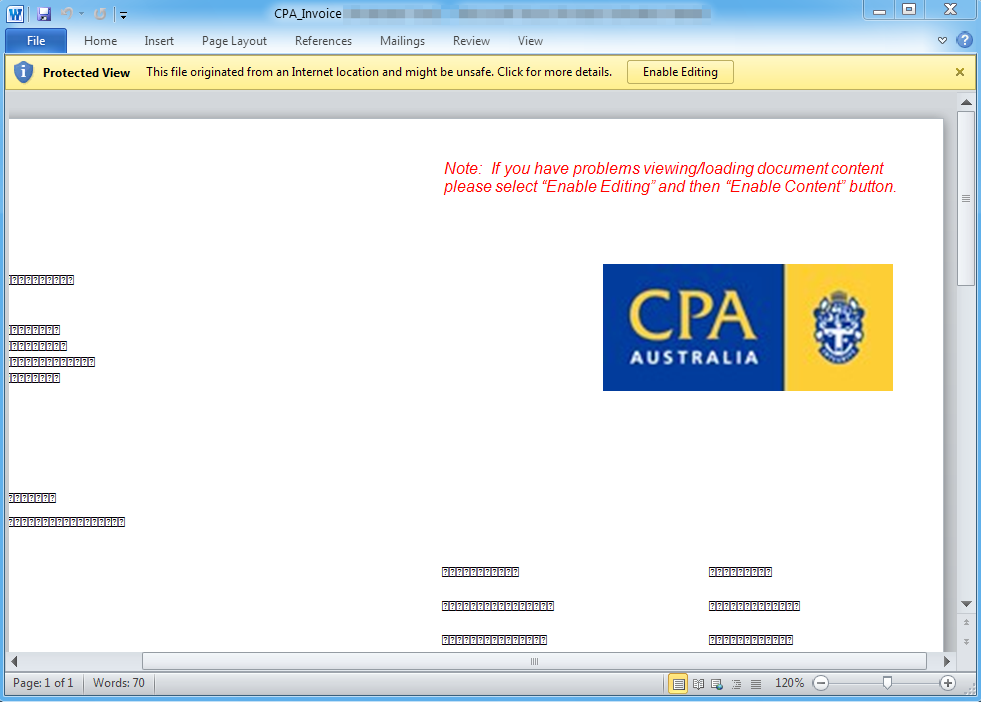Switch to Web Layout view icon

point(717,684)
